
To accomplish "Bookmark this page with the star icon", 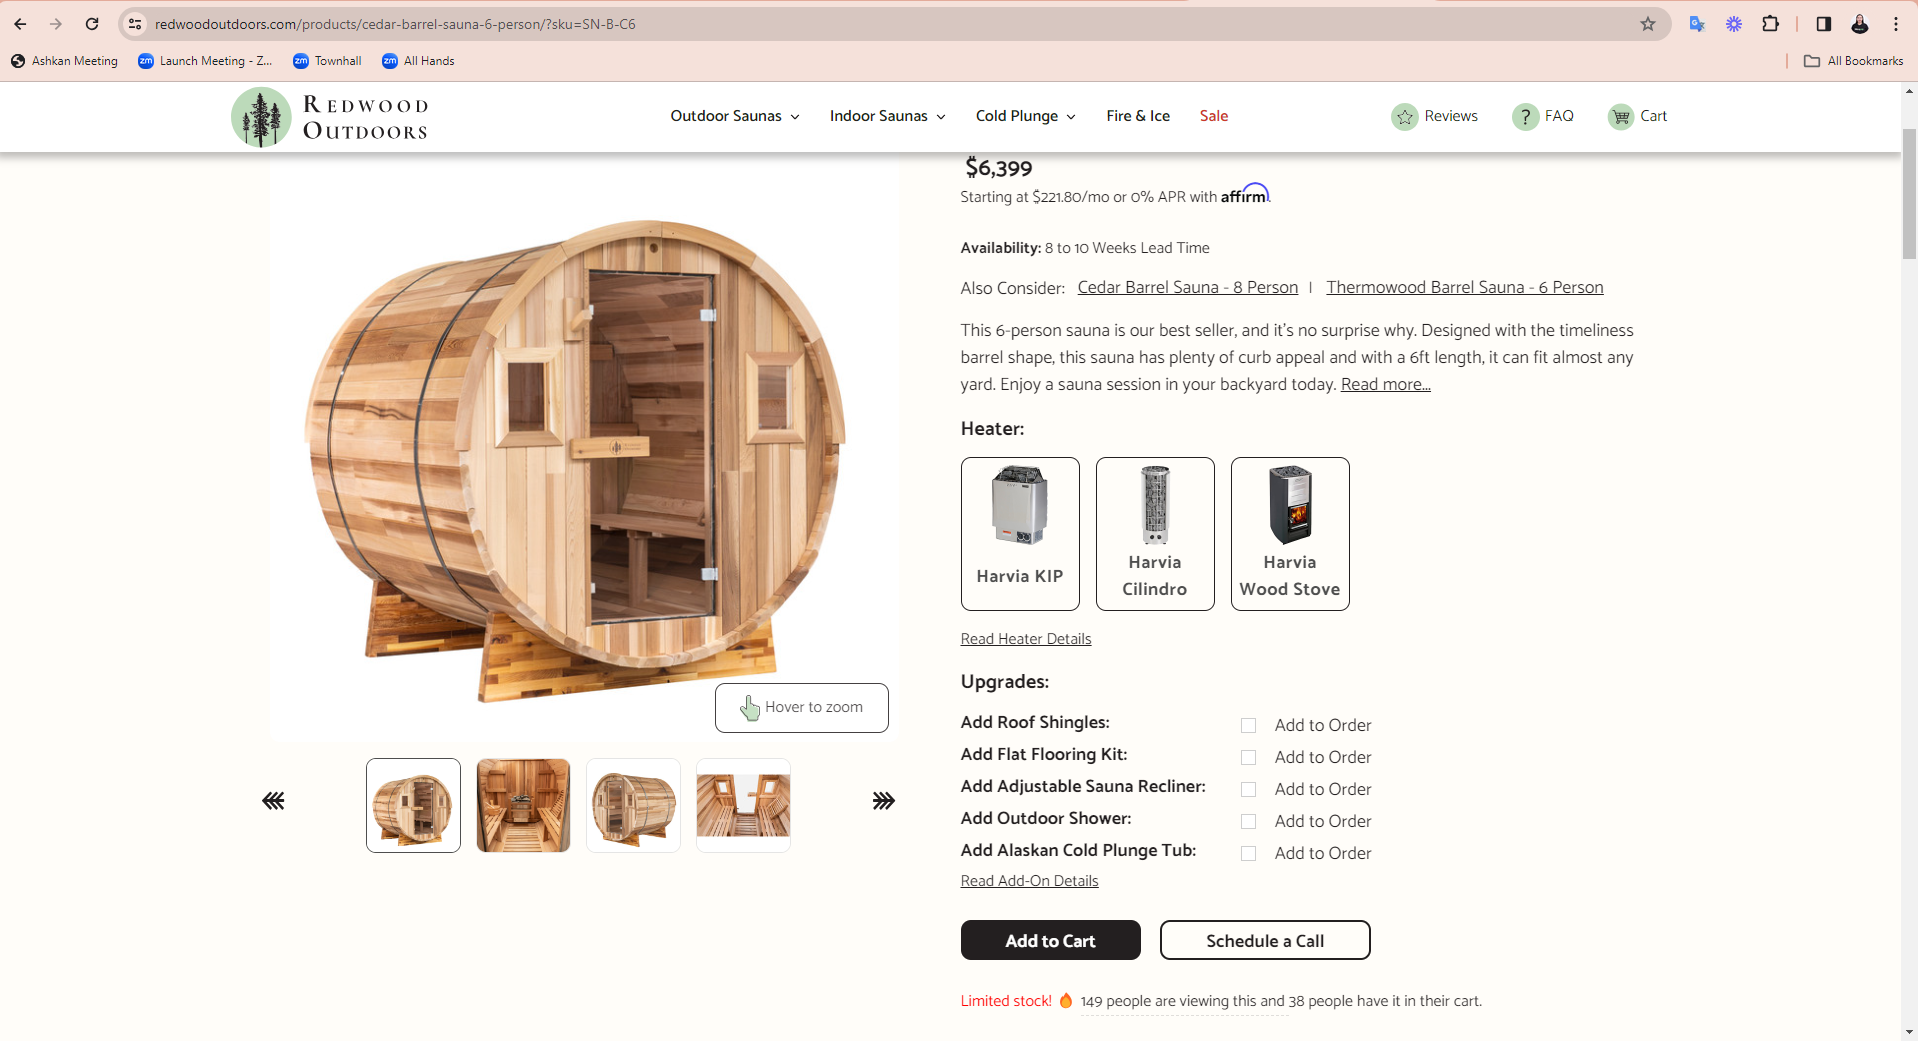I will (x=1648, y=24).
